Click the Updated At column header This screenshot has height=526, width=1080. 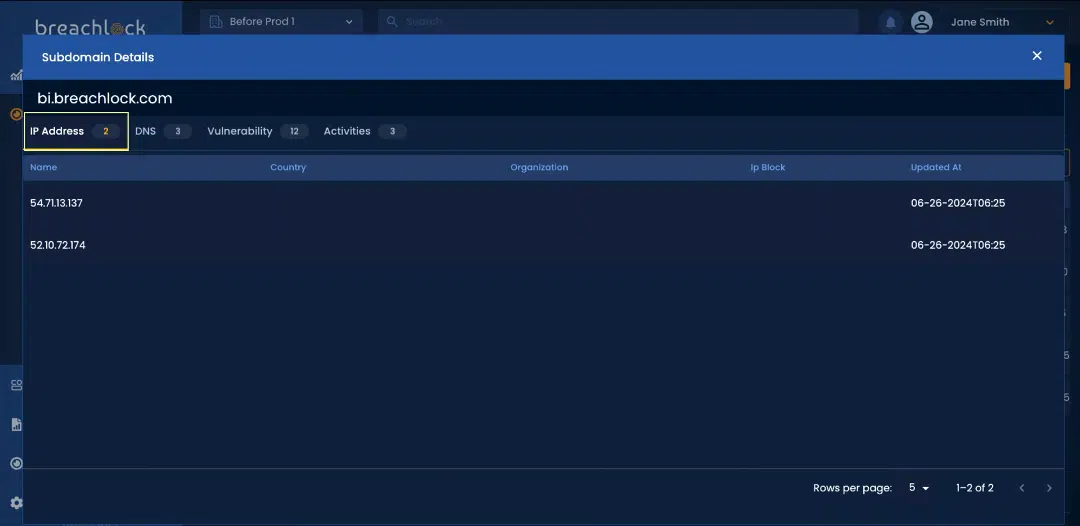coord(936,167)
